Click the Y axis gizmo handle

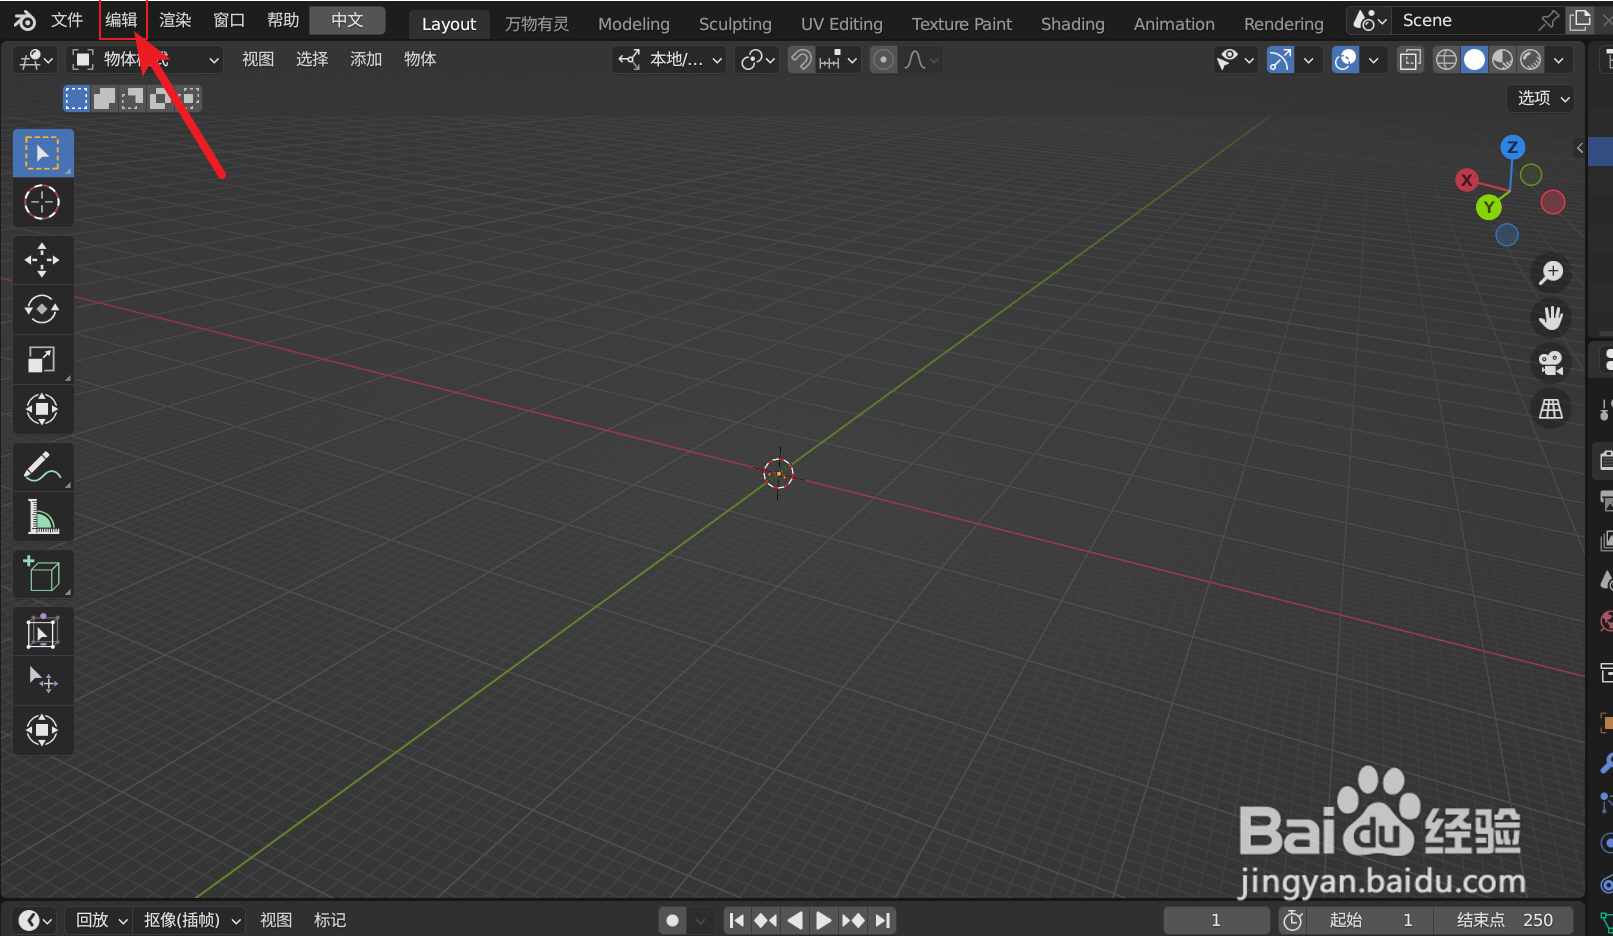click(x=1488, y=207)
